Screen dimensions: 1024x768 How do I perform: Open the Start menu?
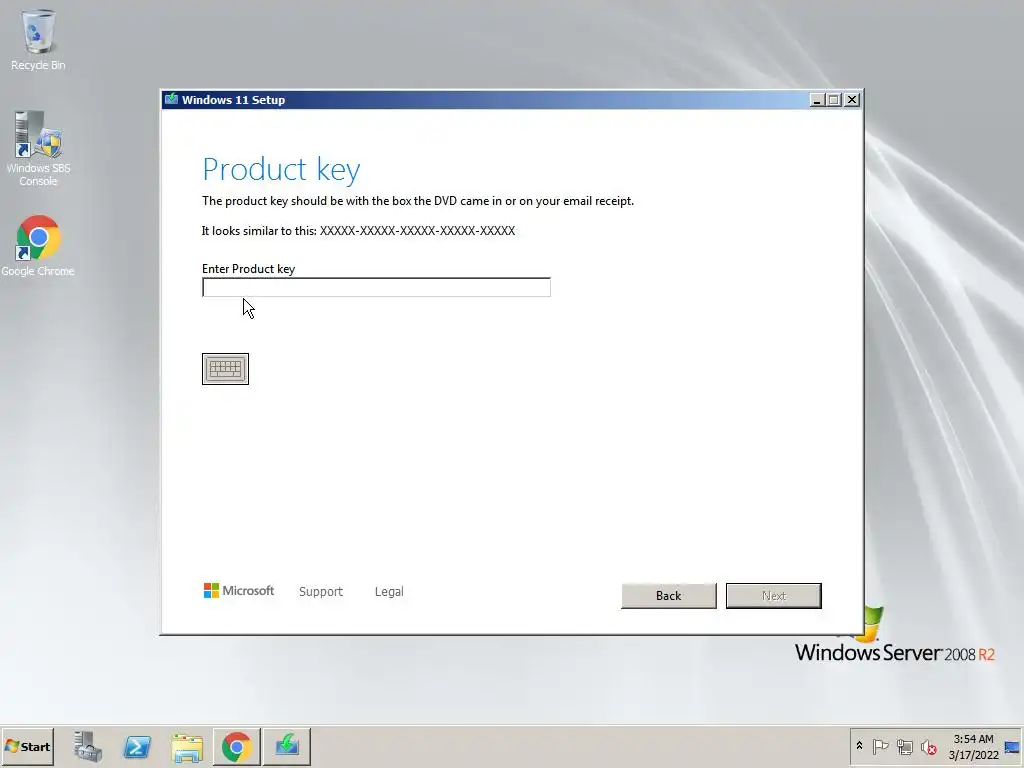(27, 746)
